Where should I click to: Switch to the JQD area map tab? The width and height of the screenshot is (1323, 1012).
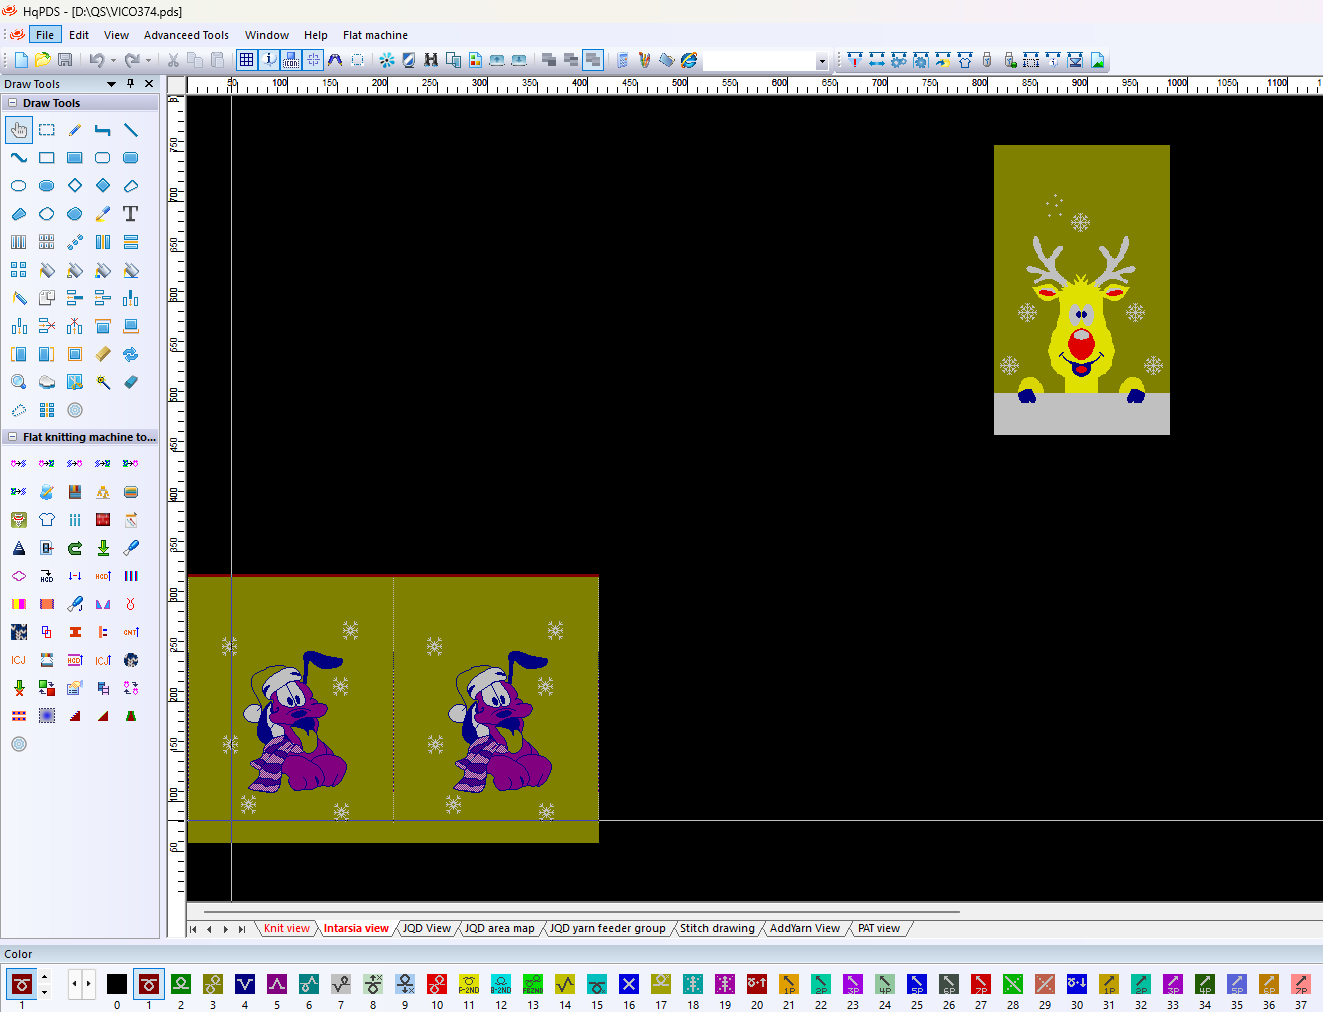[499, 928]
